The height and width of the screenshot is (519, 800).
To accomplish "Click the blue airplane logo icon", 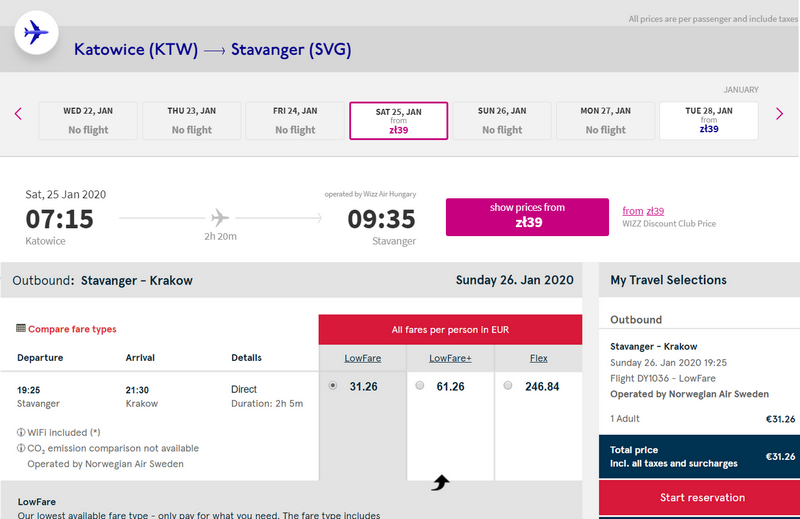I will click(36, 33).
